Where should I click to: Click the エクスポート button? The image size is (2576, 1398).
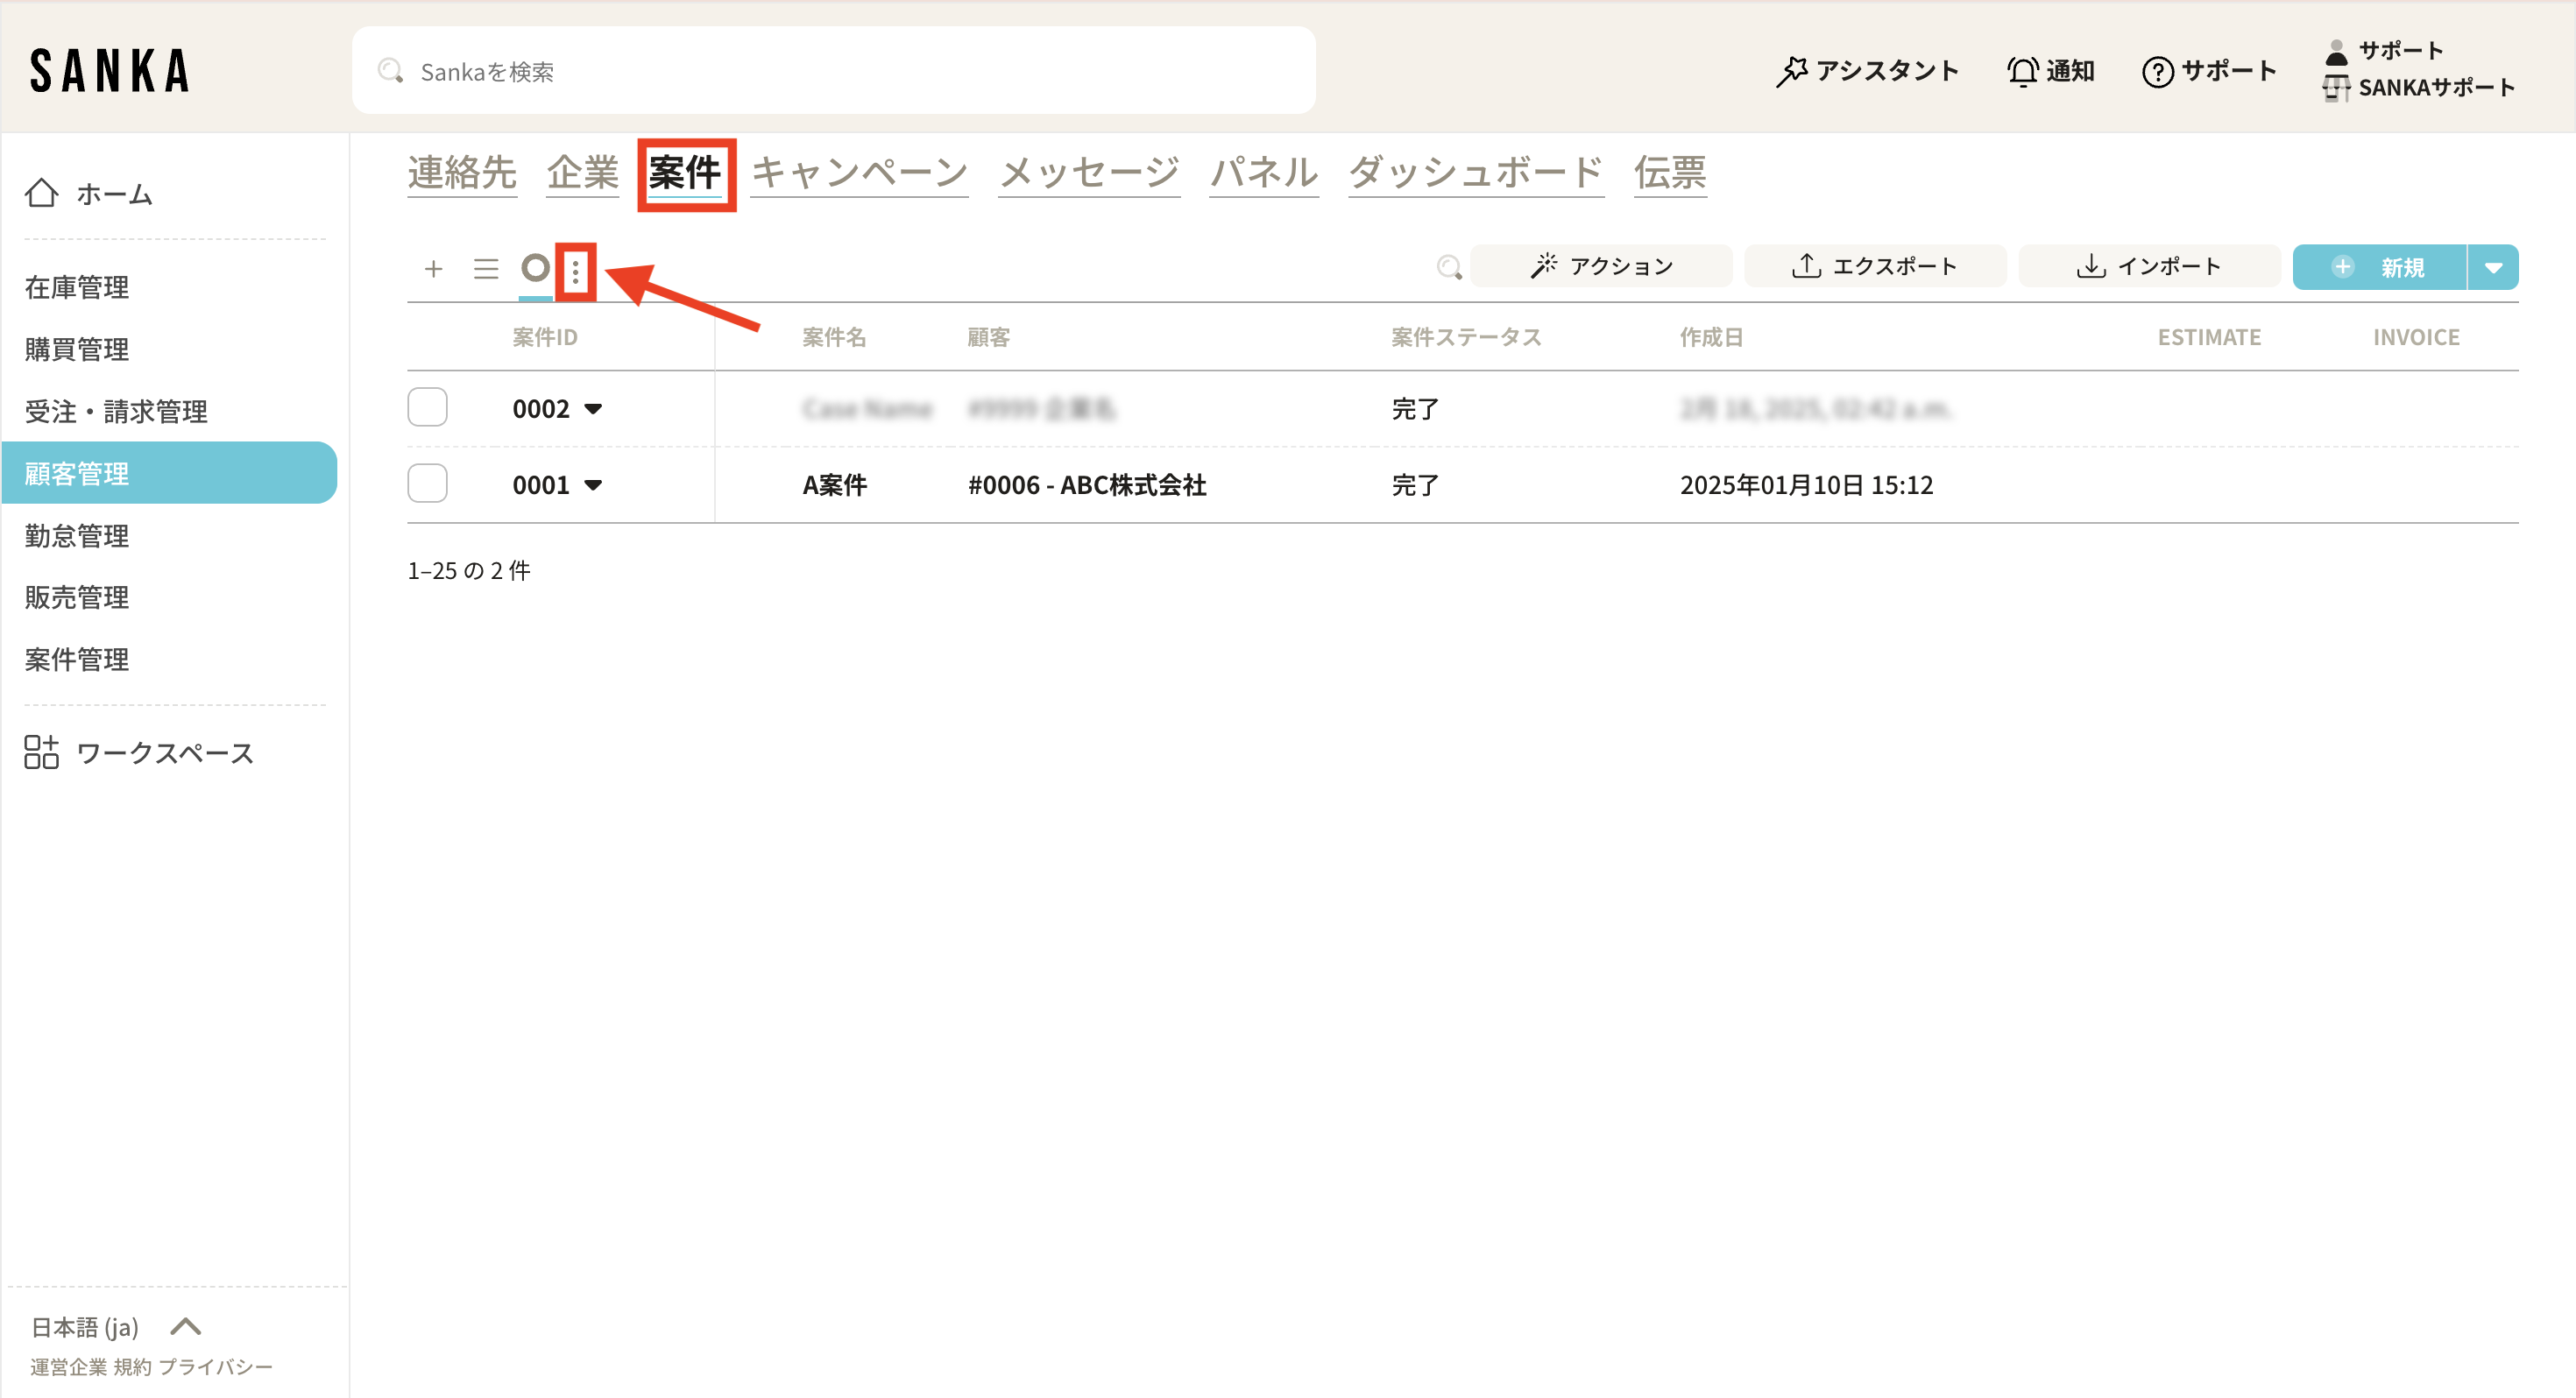click(x=1874, y=266)
